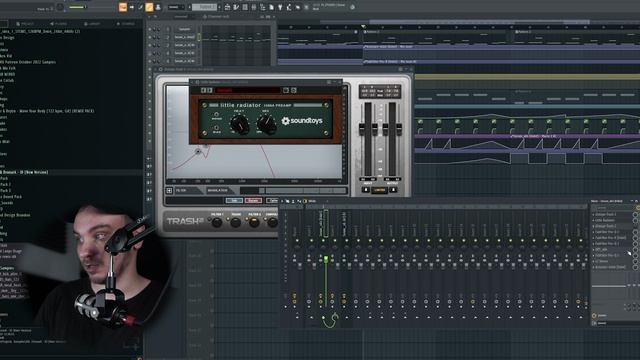640x360 pixels.
Task: Open the October 2022 Samples browser folder
Action: point(28,62)
